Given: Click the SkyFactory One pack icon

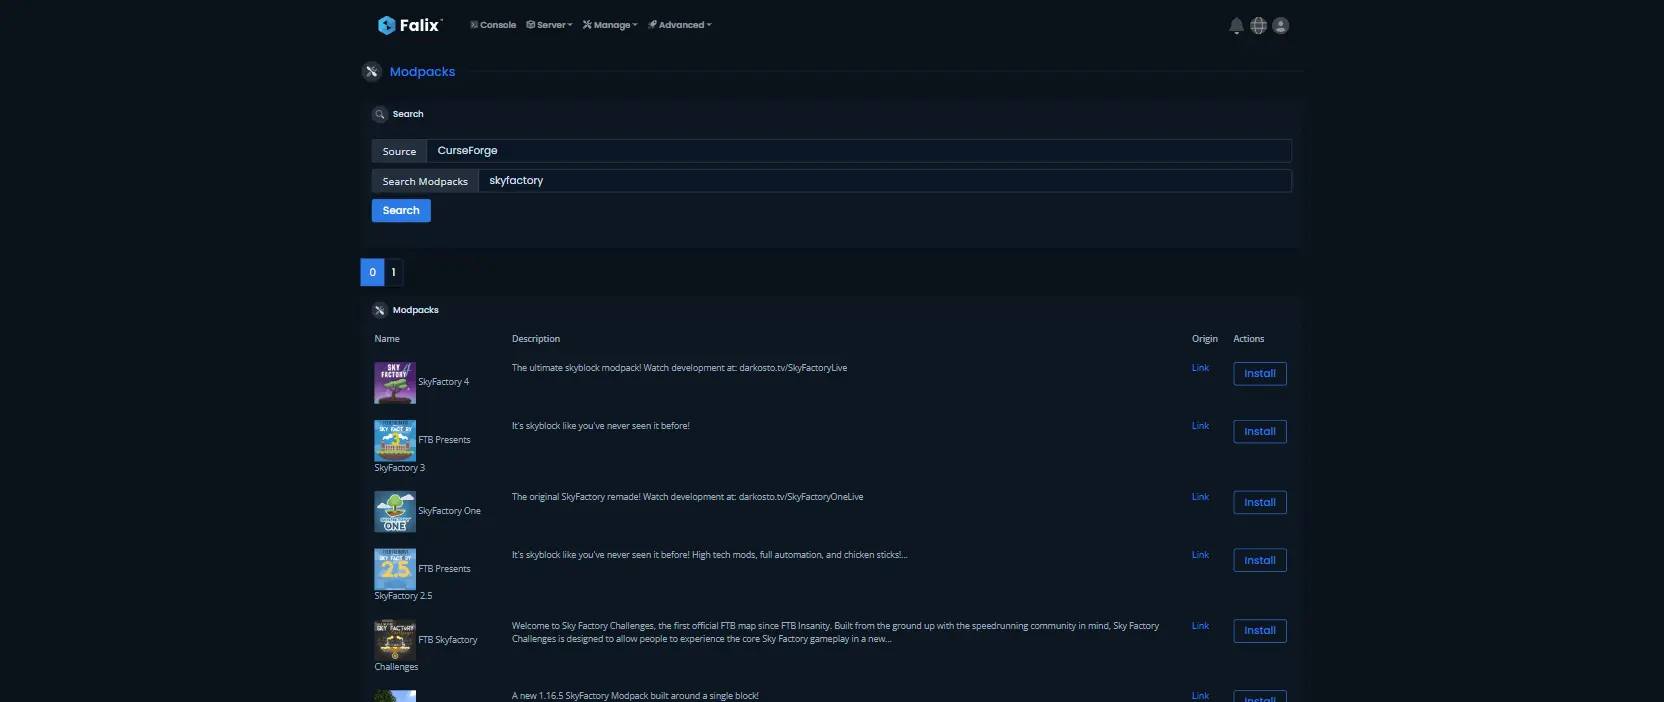Looking at the screenshot, I should click(x=395, y=512).
